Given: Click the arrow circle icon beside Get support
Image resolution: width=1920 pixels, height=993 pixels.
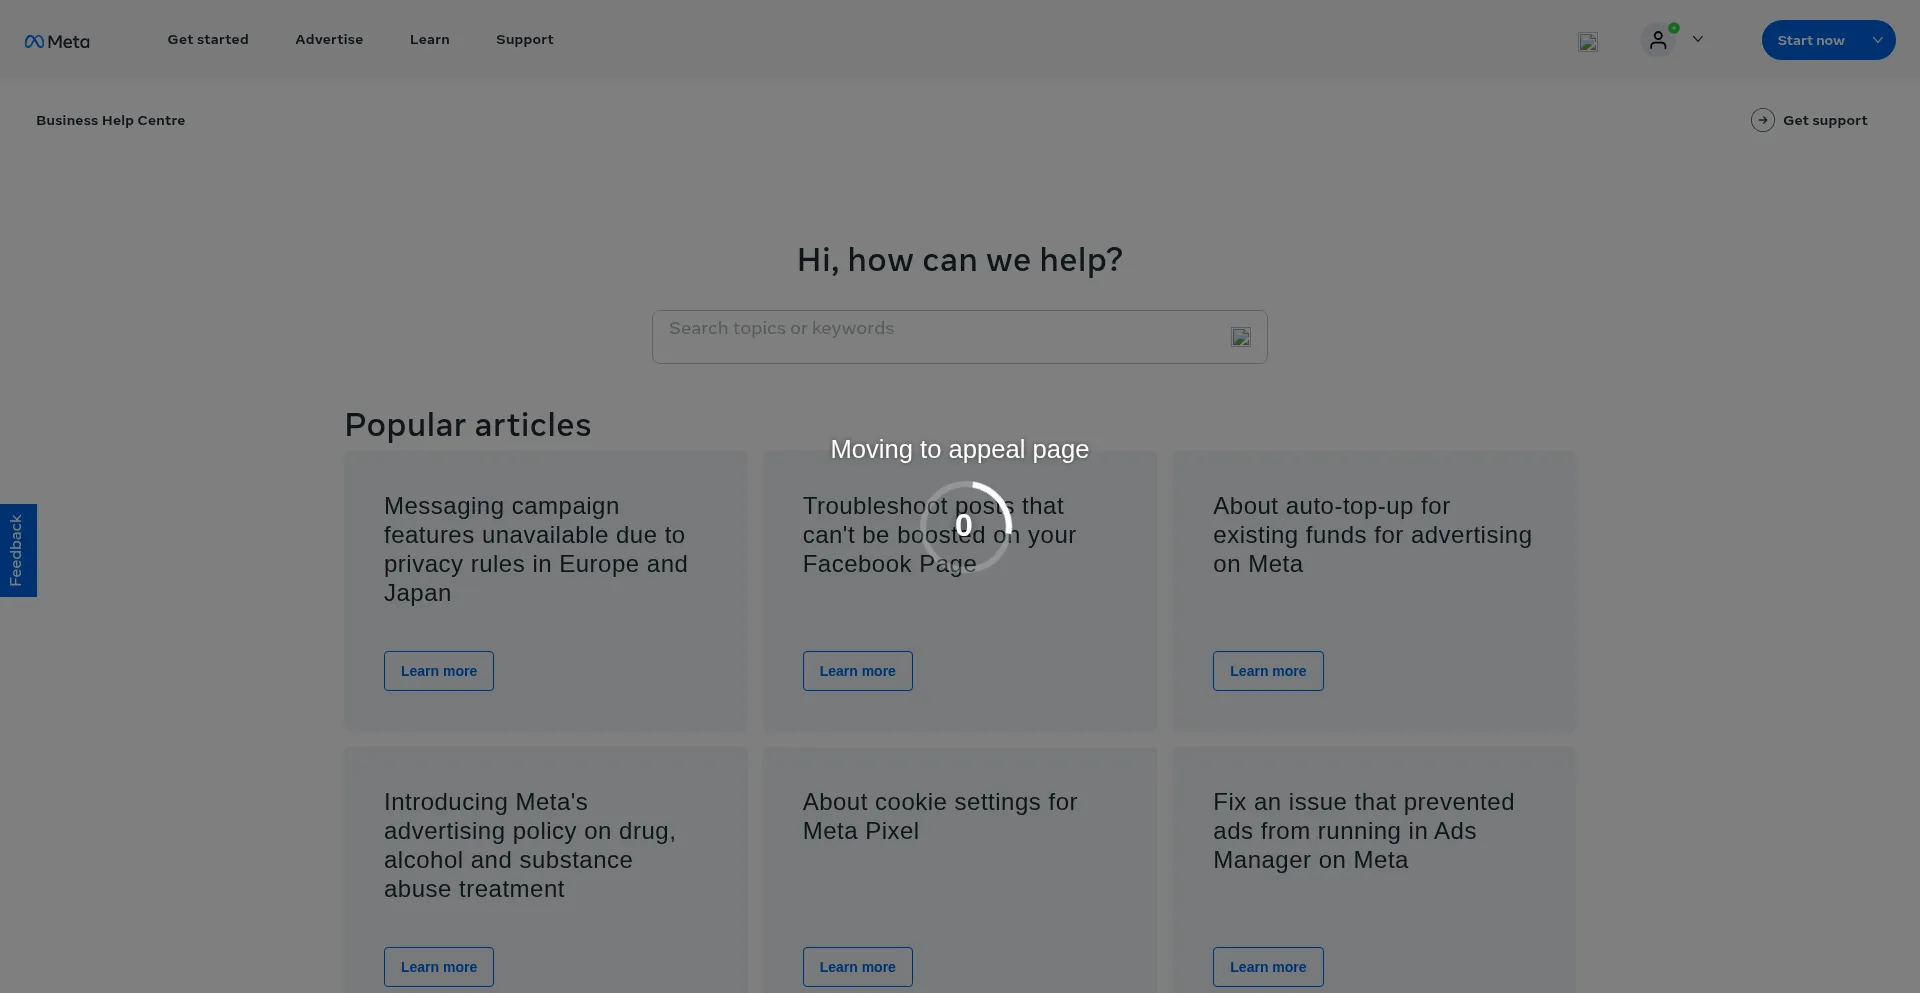Looking at the screenshot, I should point(1762,120).
